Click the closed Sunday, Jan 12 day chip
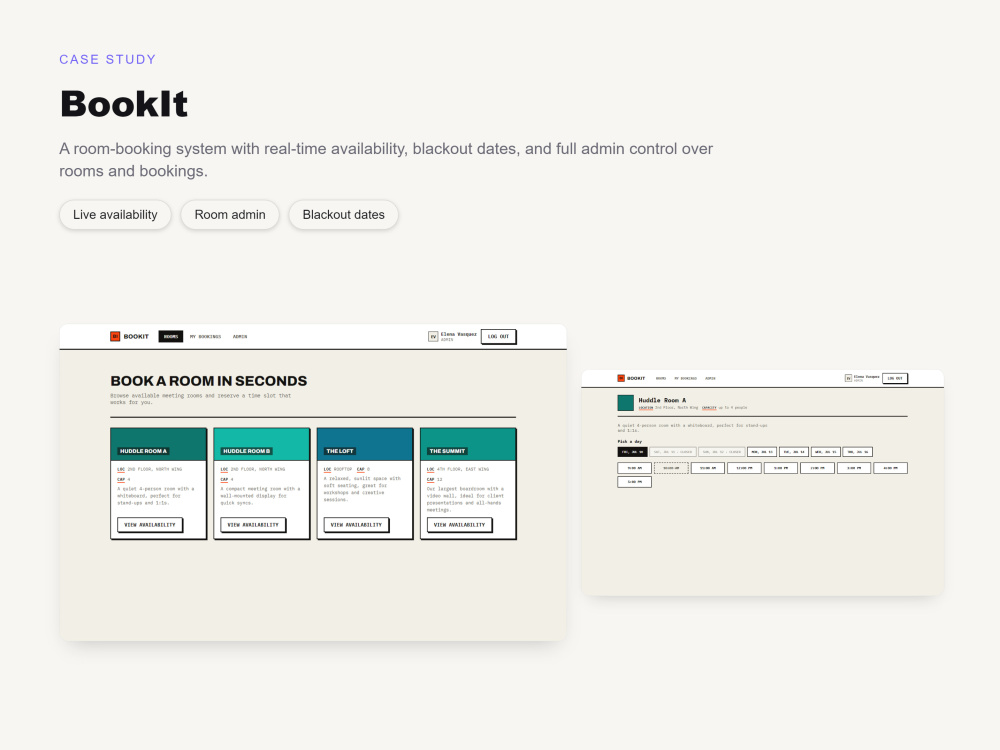 (x=721, y=452)
